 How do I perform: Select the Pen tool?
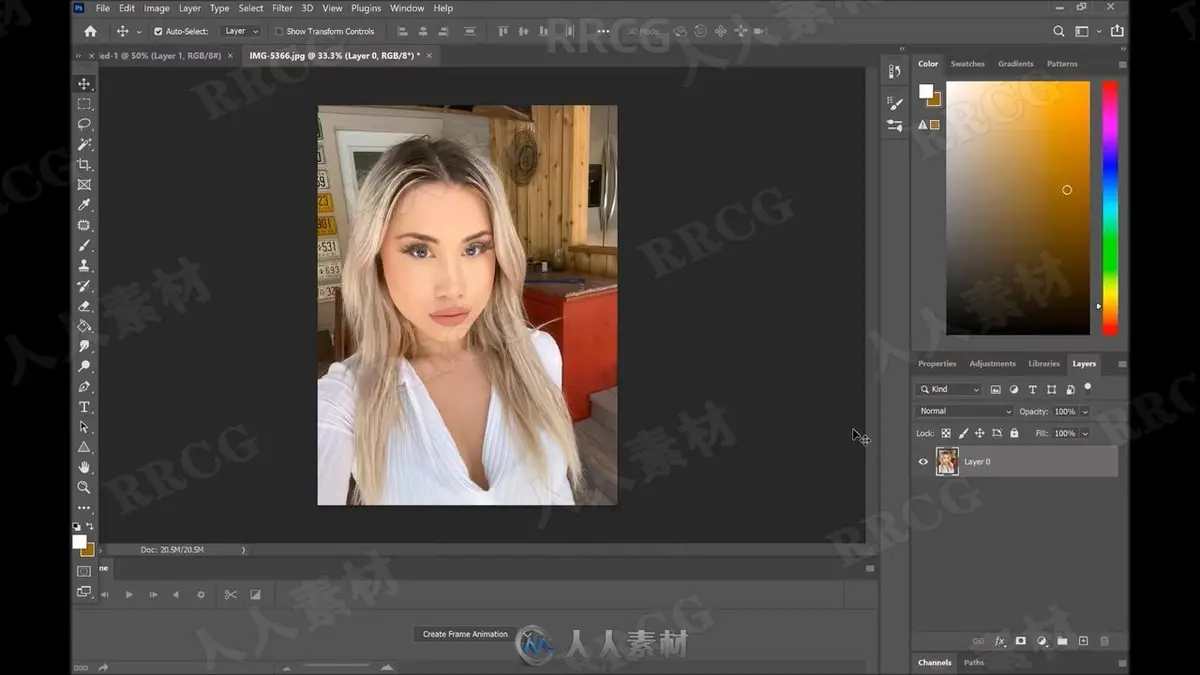pyautogui.click(x=84, y=386)
